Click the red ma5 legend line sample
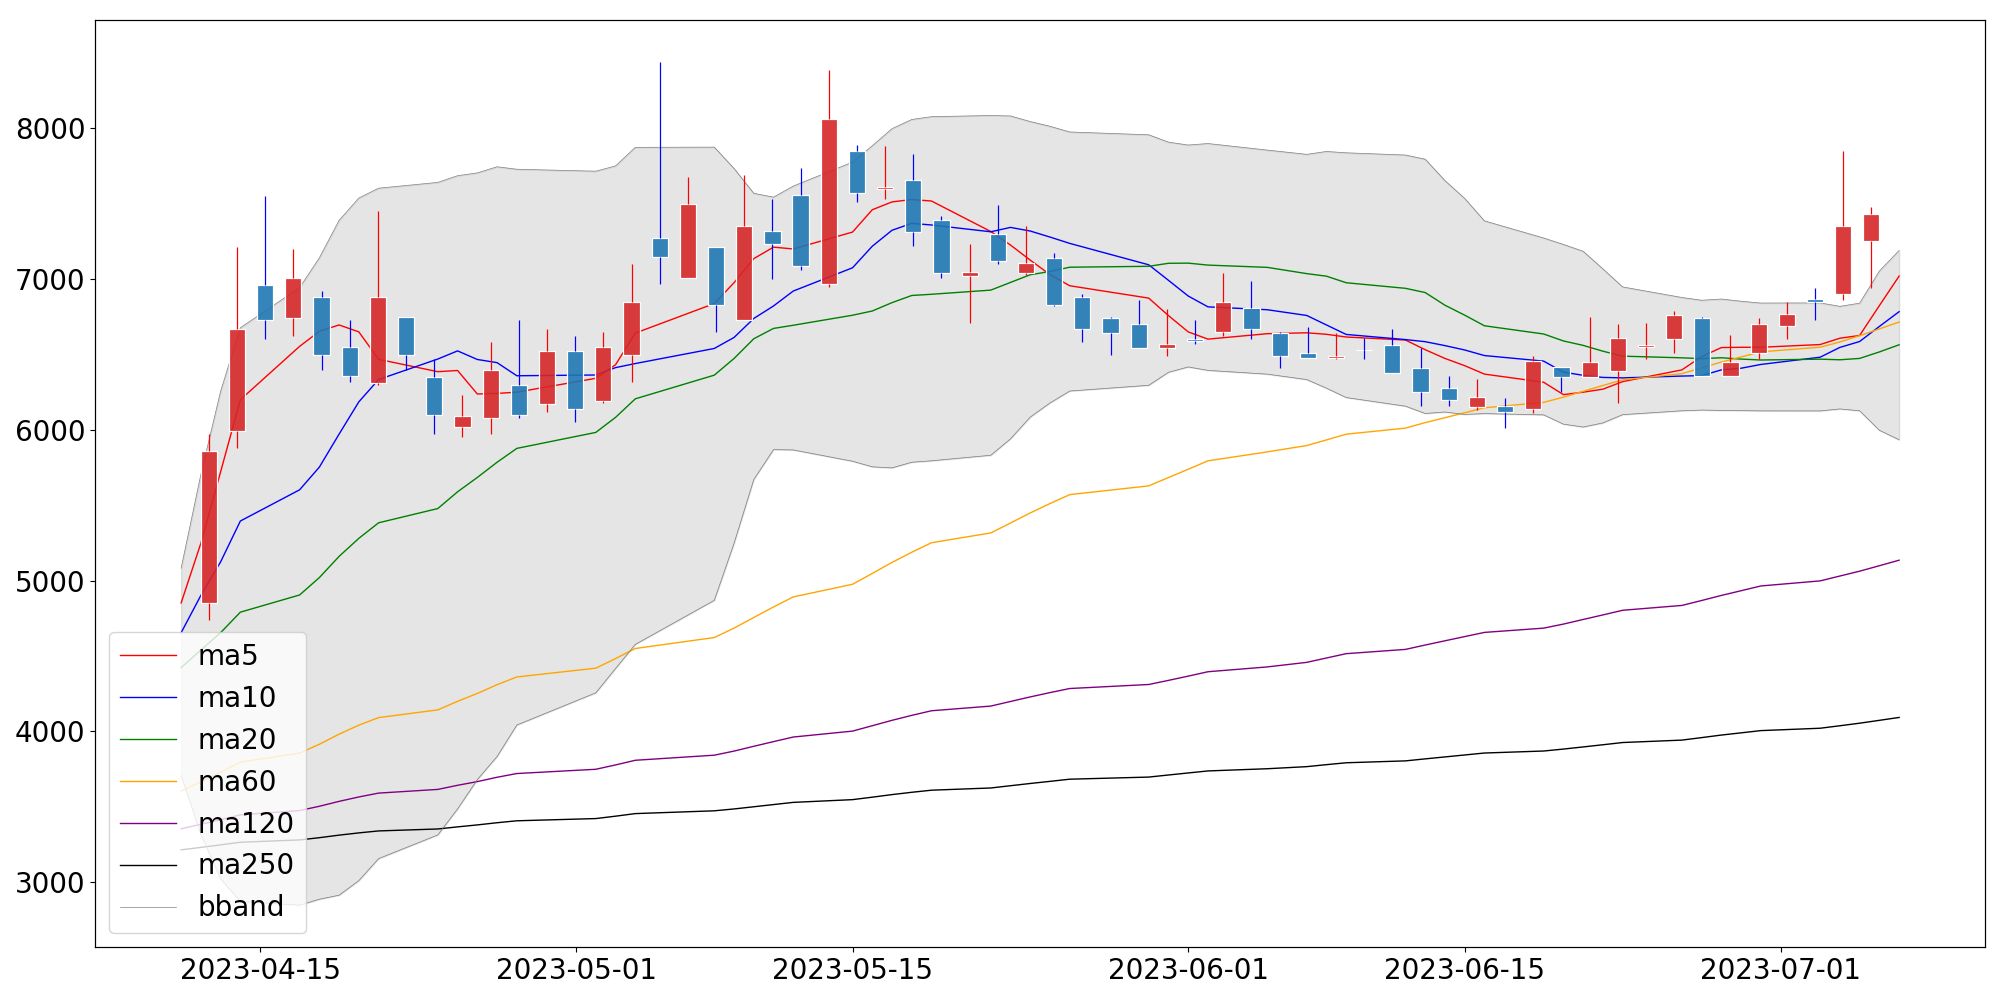The width and height of the screenshot is (2000, 1000). point(148,657)
